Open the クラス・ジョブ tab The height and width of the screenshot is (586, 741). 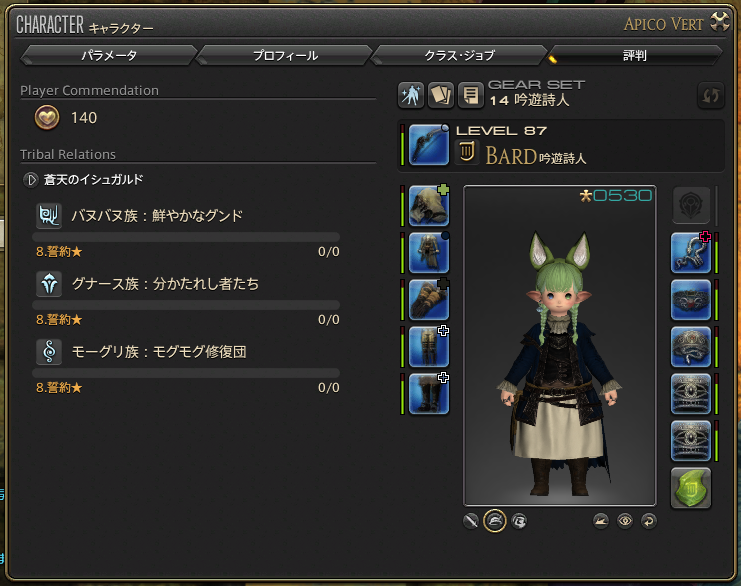point(459,56)
